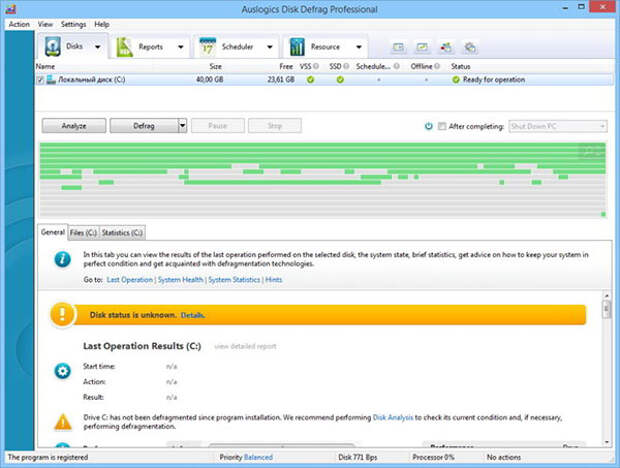Sort by the Status column header
The image size is (620, 468).
pyautogui.click(x=460, y=66)
